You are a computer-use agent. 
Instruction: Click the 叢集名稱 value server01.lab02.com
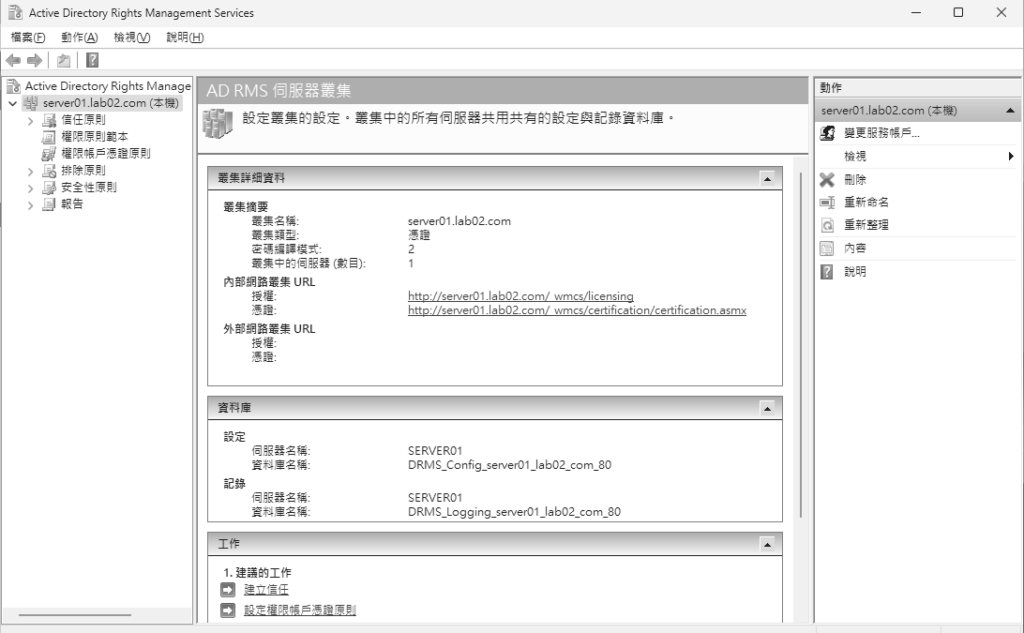click(459, 221)
